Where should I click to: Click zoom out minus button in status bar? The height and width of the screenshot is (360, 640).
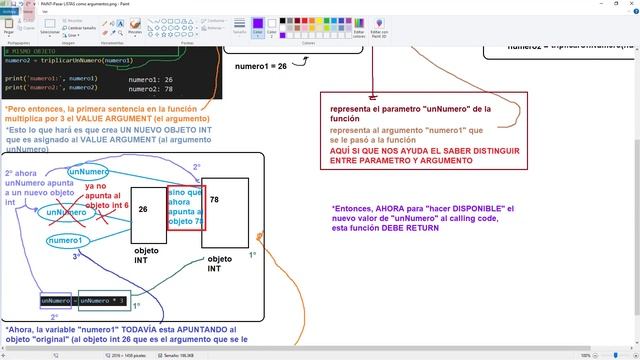coord(595,356)
